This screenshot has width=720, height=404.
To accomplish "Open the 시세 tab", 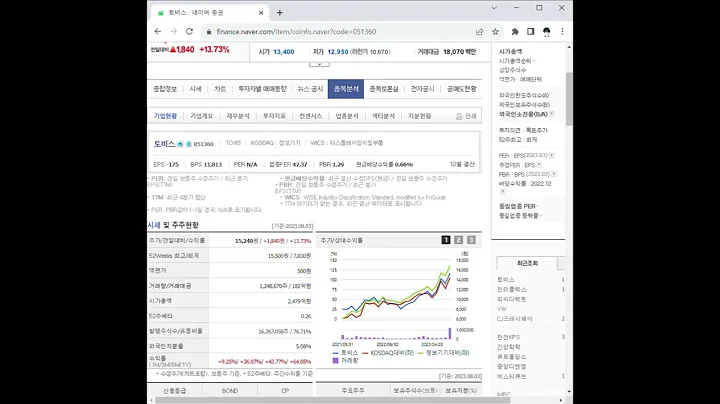I will click(196, 89).
